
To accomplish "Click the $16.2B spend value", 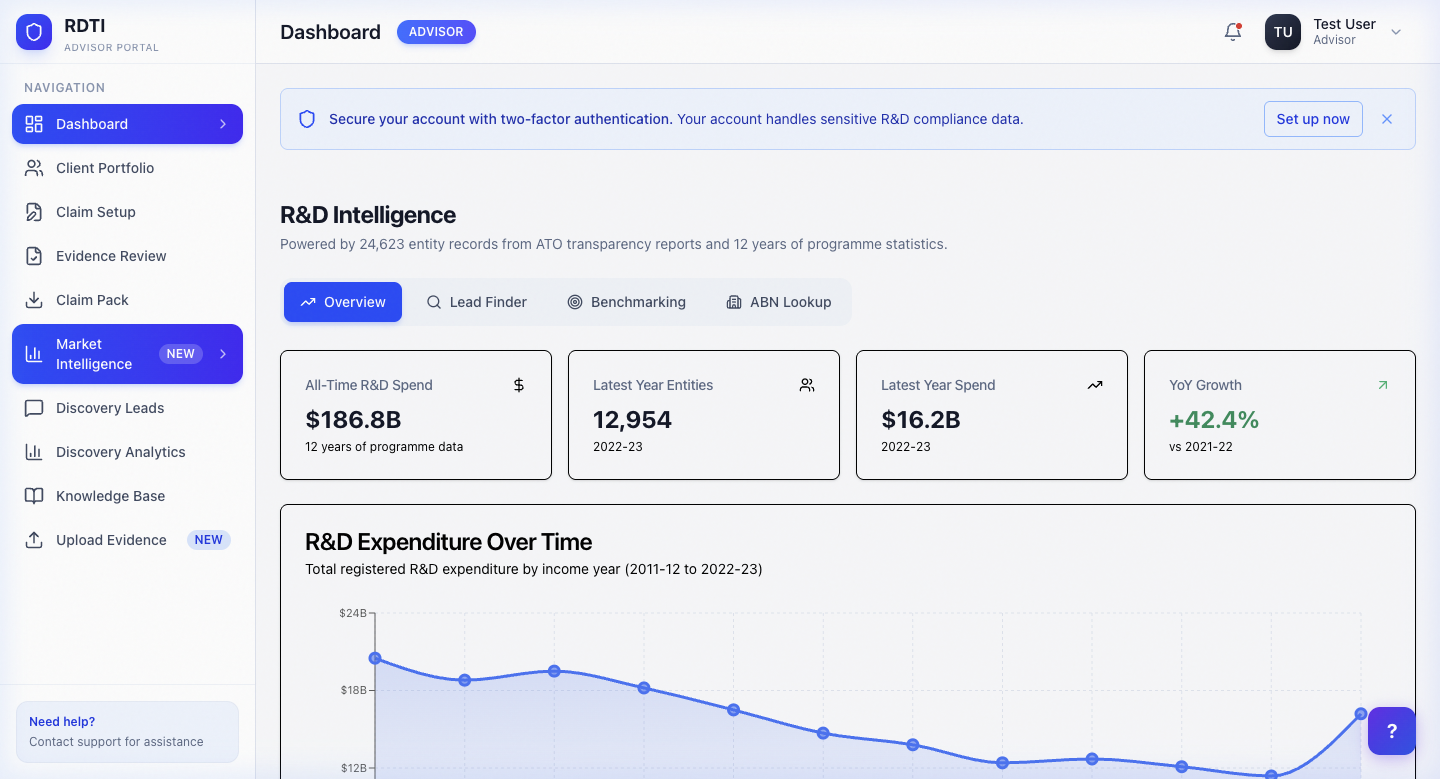I will [921, 419].
